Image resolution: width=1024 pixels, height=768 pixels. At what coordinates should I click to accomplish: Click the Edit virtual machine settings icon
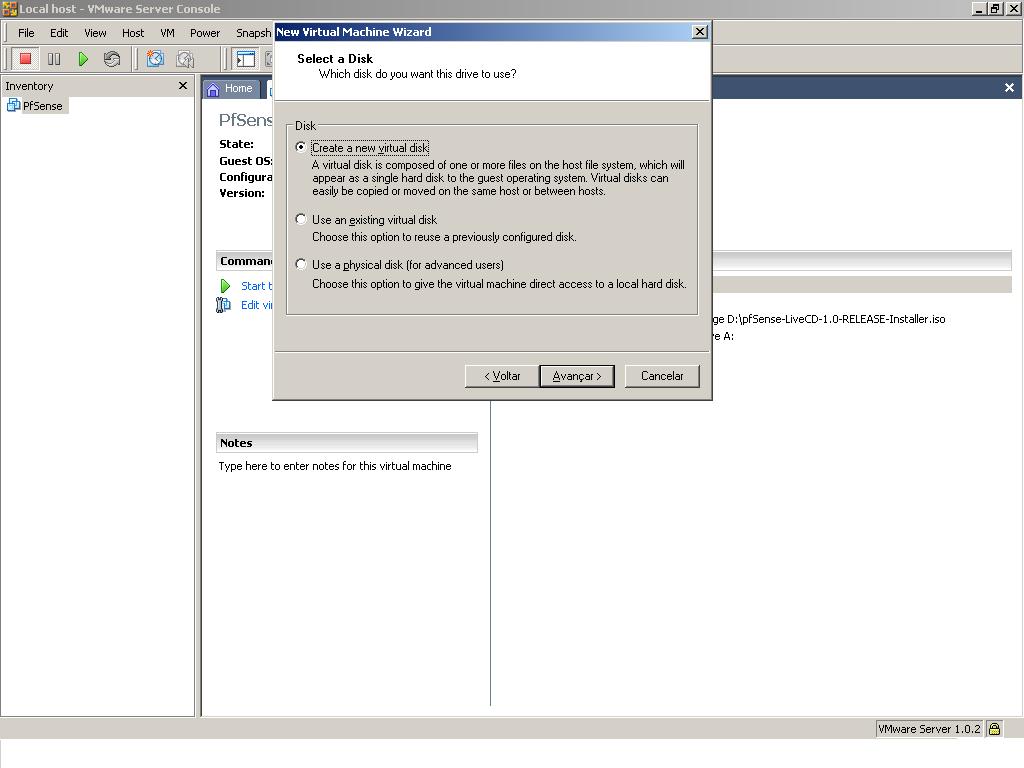click(223, 305)
